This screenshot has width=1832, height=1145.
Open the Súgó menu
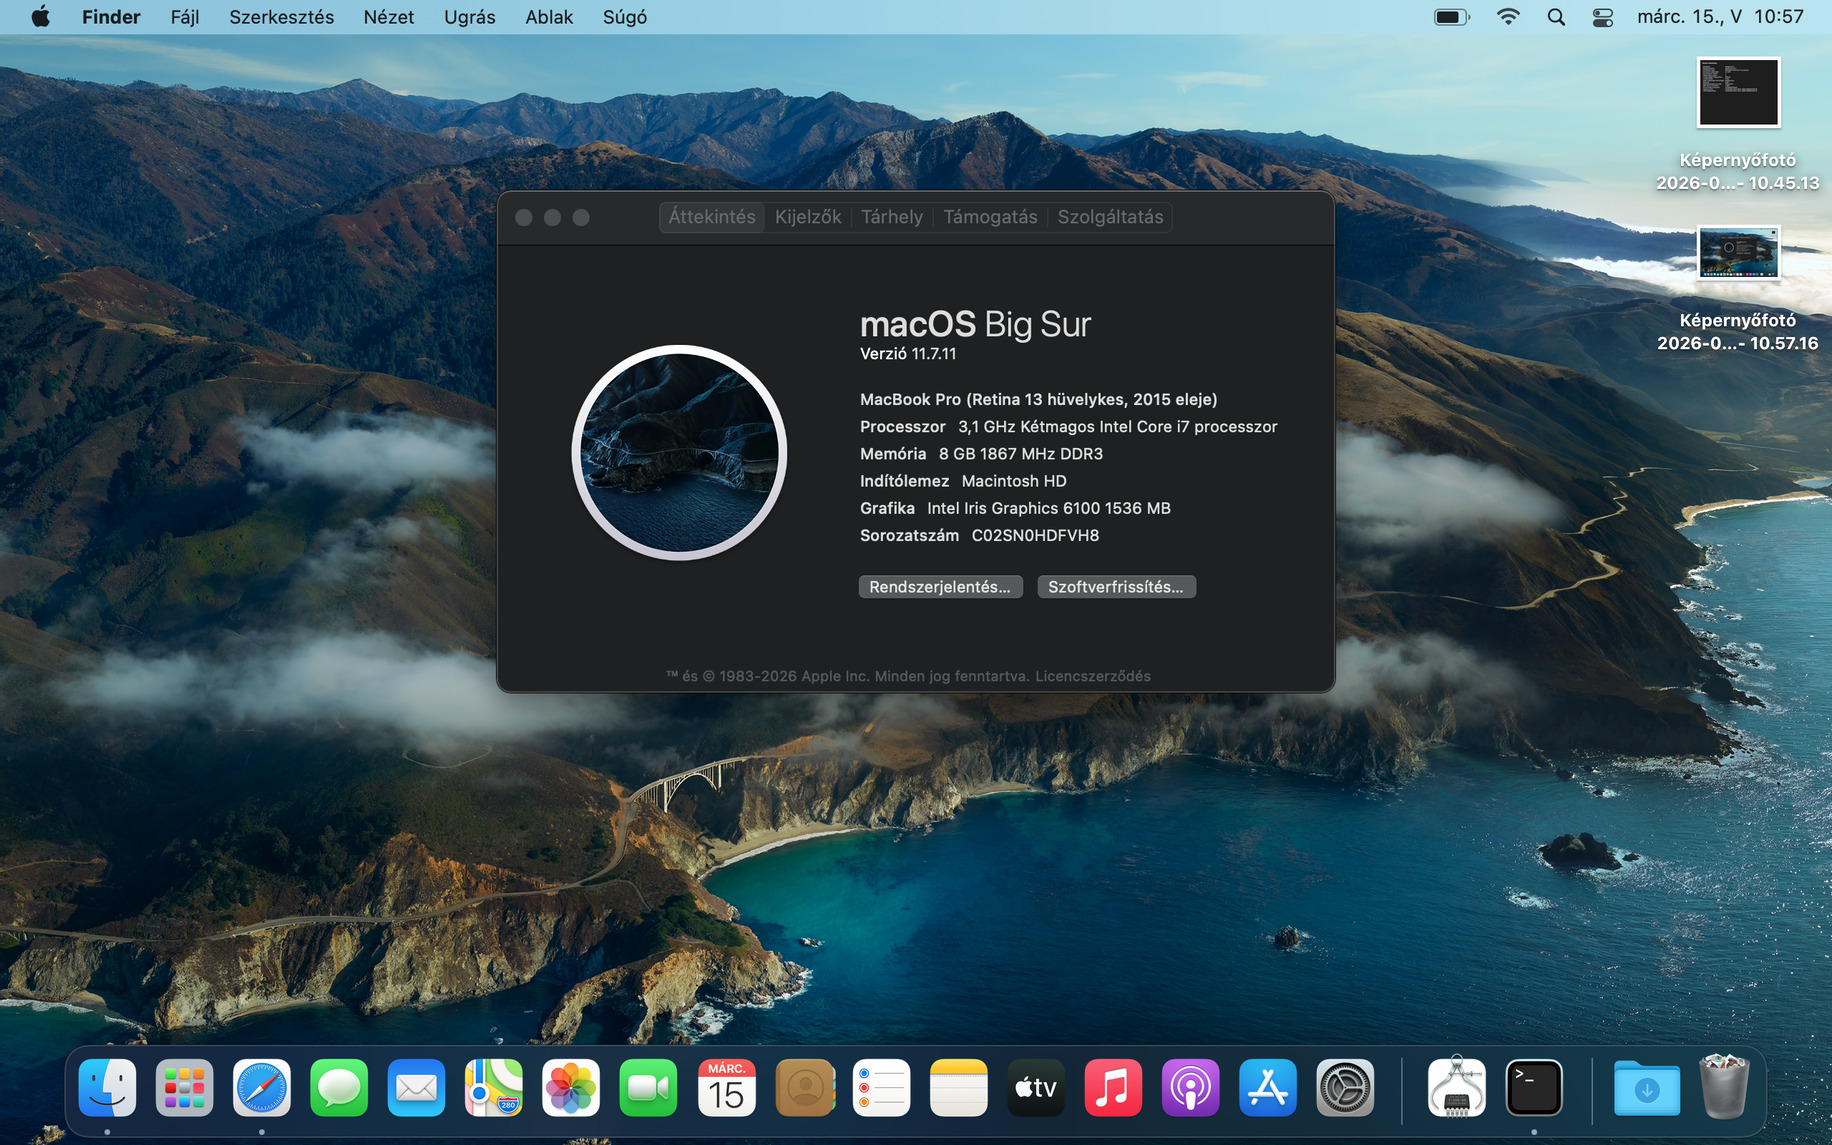tap(625, 17)
